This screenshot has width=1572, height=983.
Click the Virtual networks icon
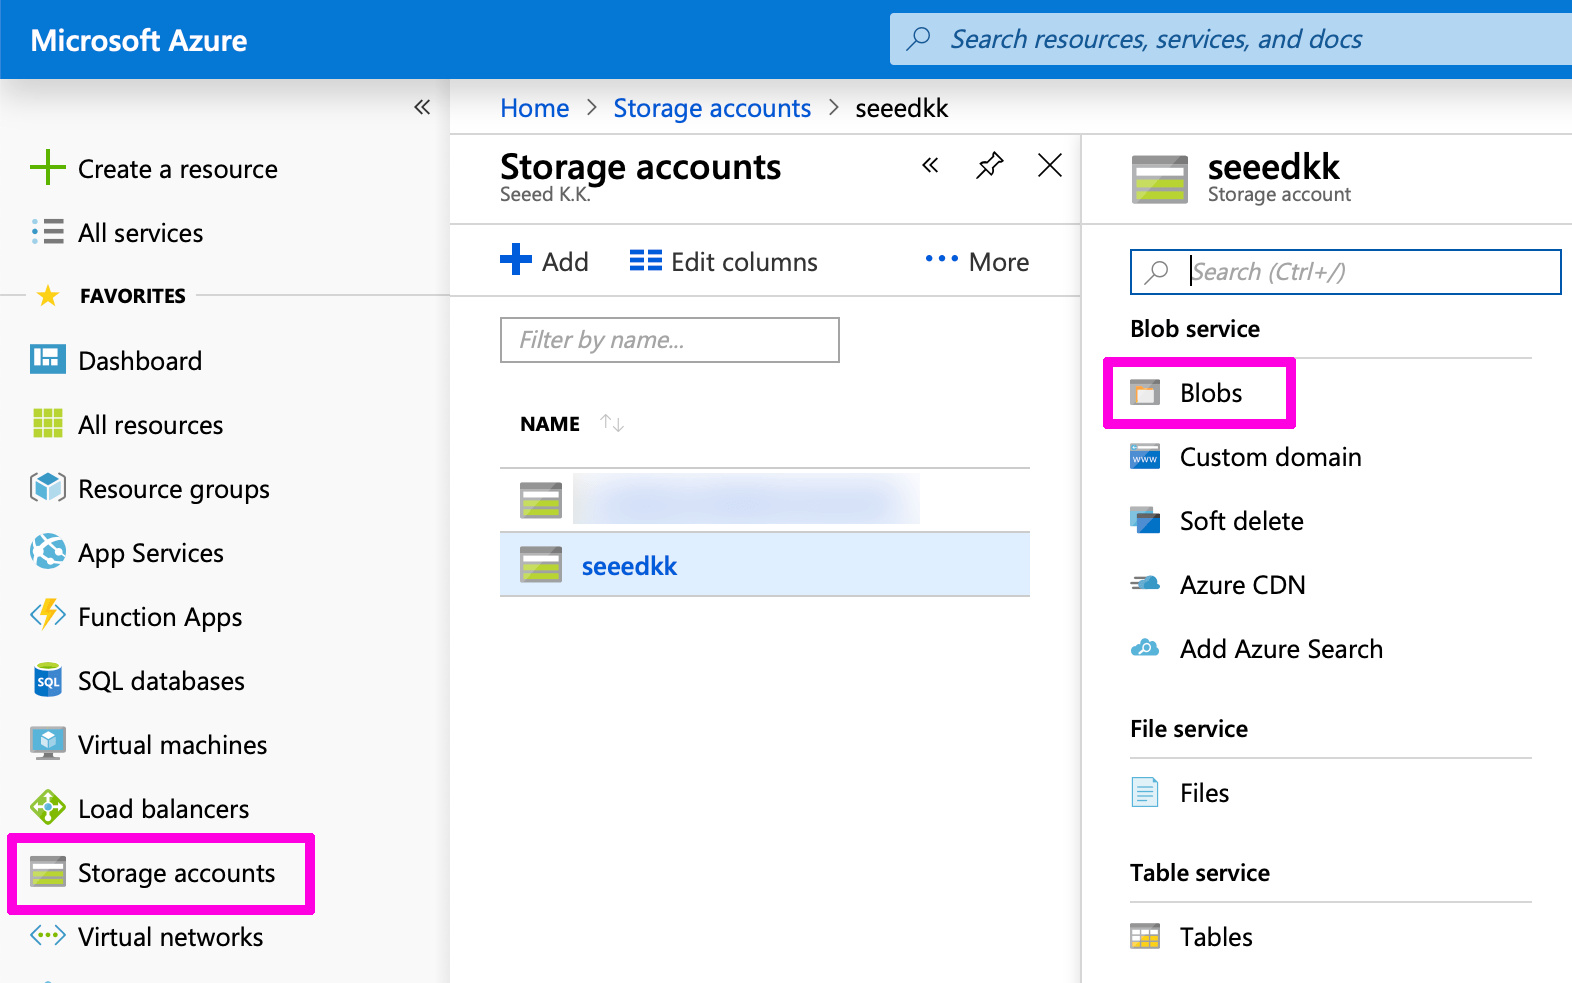[47, 936]
